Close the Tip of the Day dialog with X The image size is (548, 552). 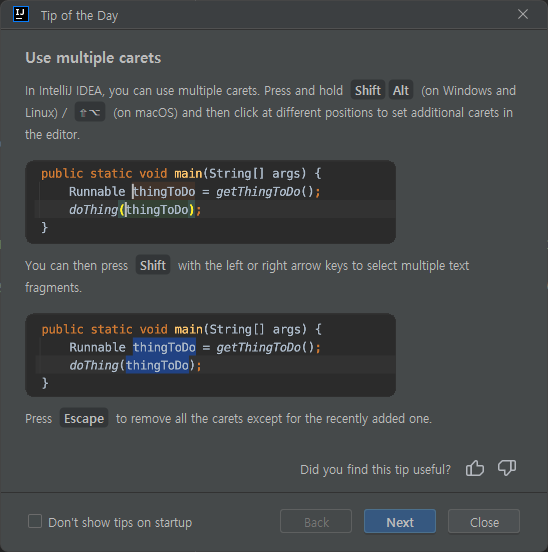523,14
